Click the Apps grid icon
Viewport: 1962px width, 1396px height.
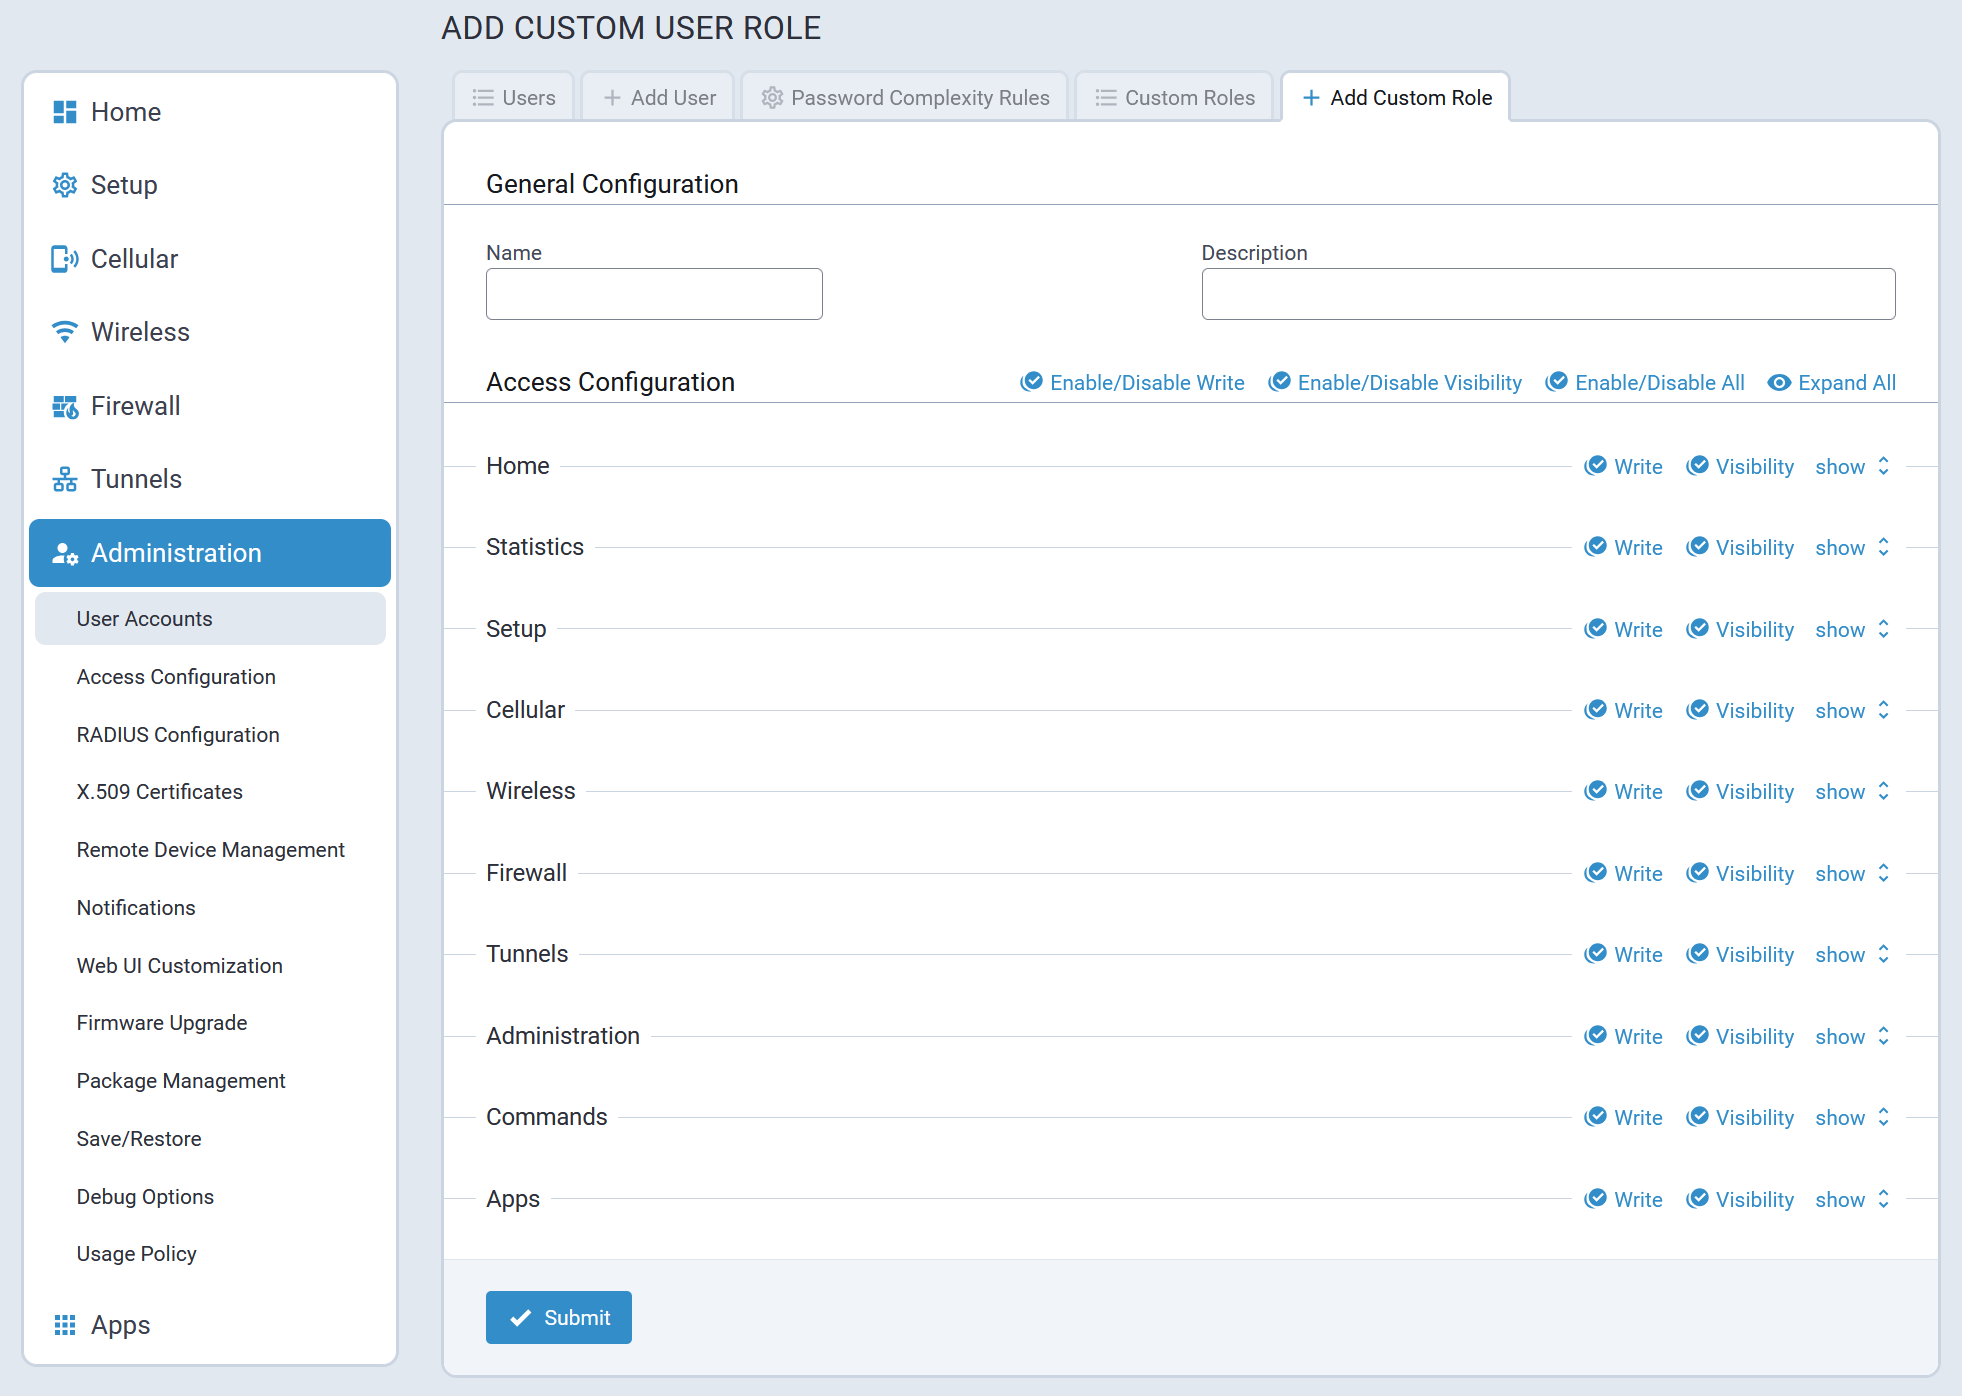[65, 1325]
